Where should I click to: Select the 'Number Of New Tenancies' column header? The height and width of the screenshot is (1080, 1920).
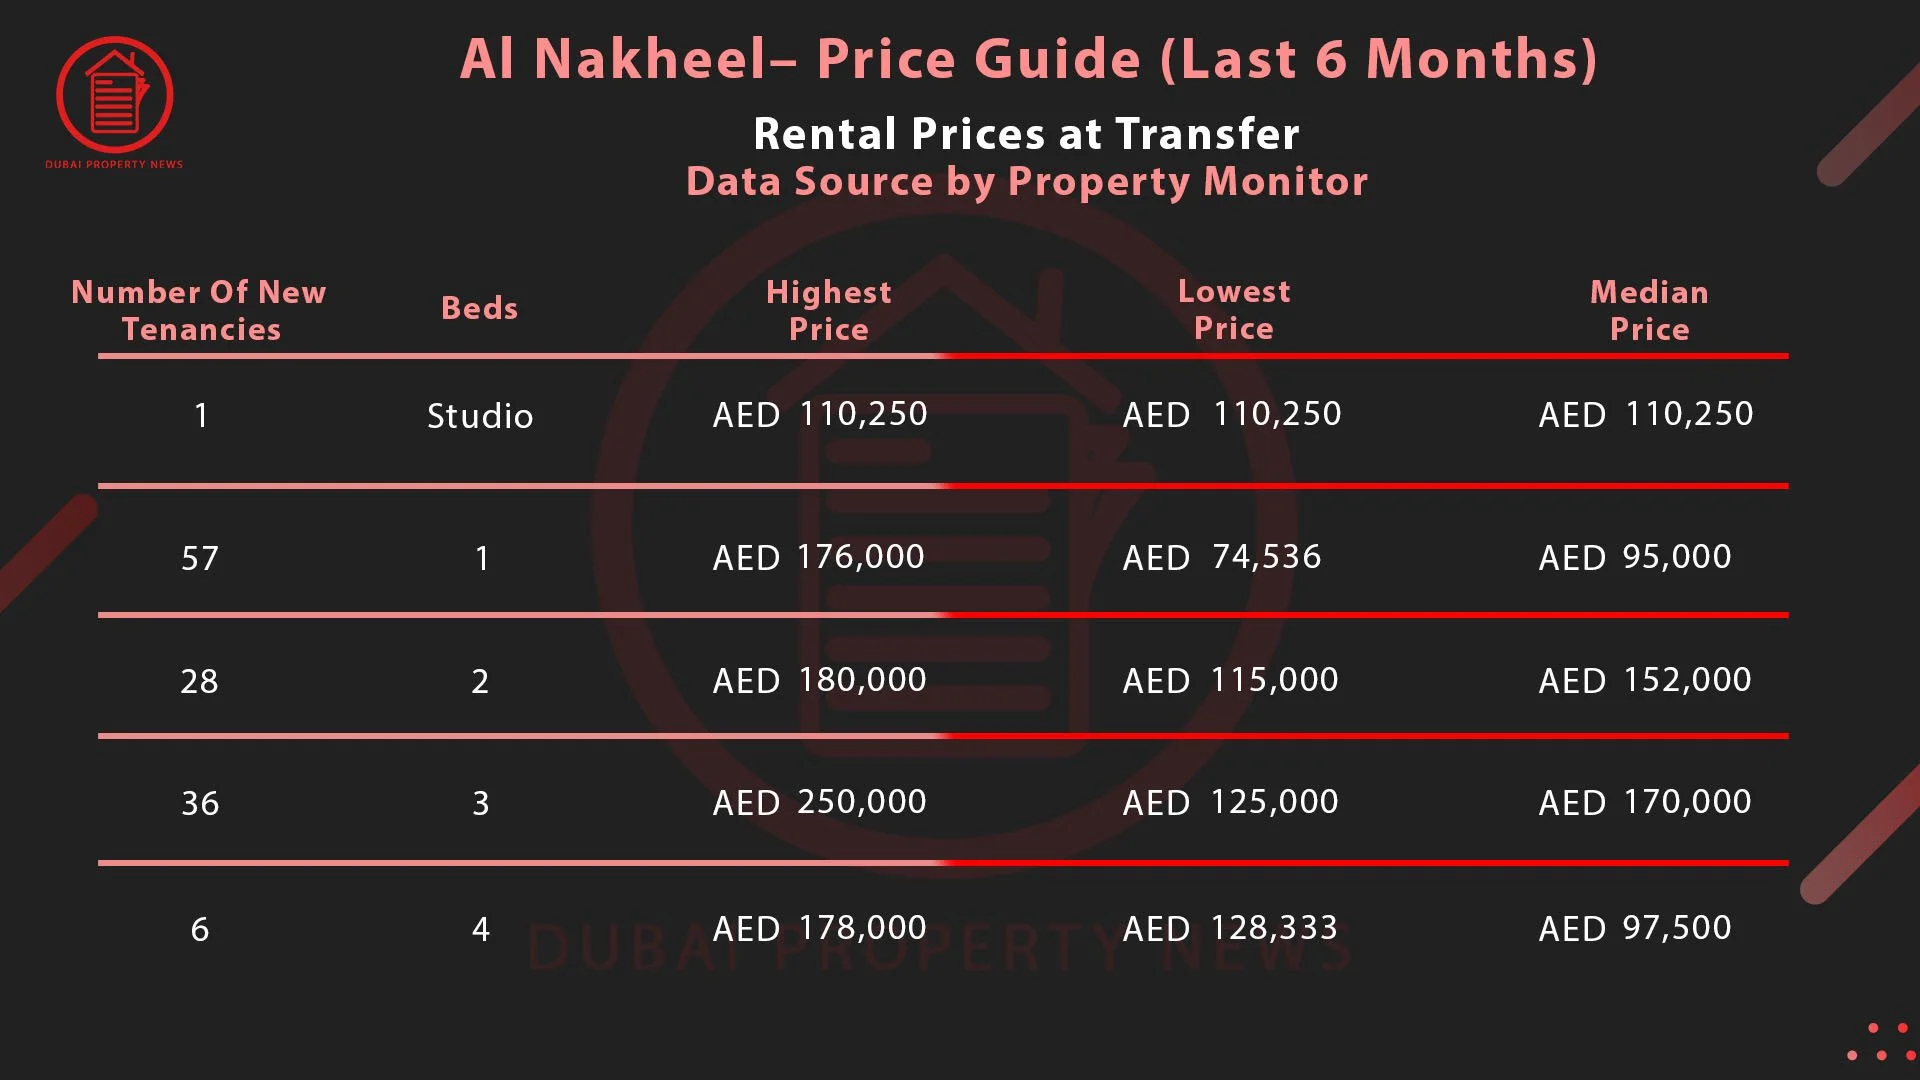point(200,310)
